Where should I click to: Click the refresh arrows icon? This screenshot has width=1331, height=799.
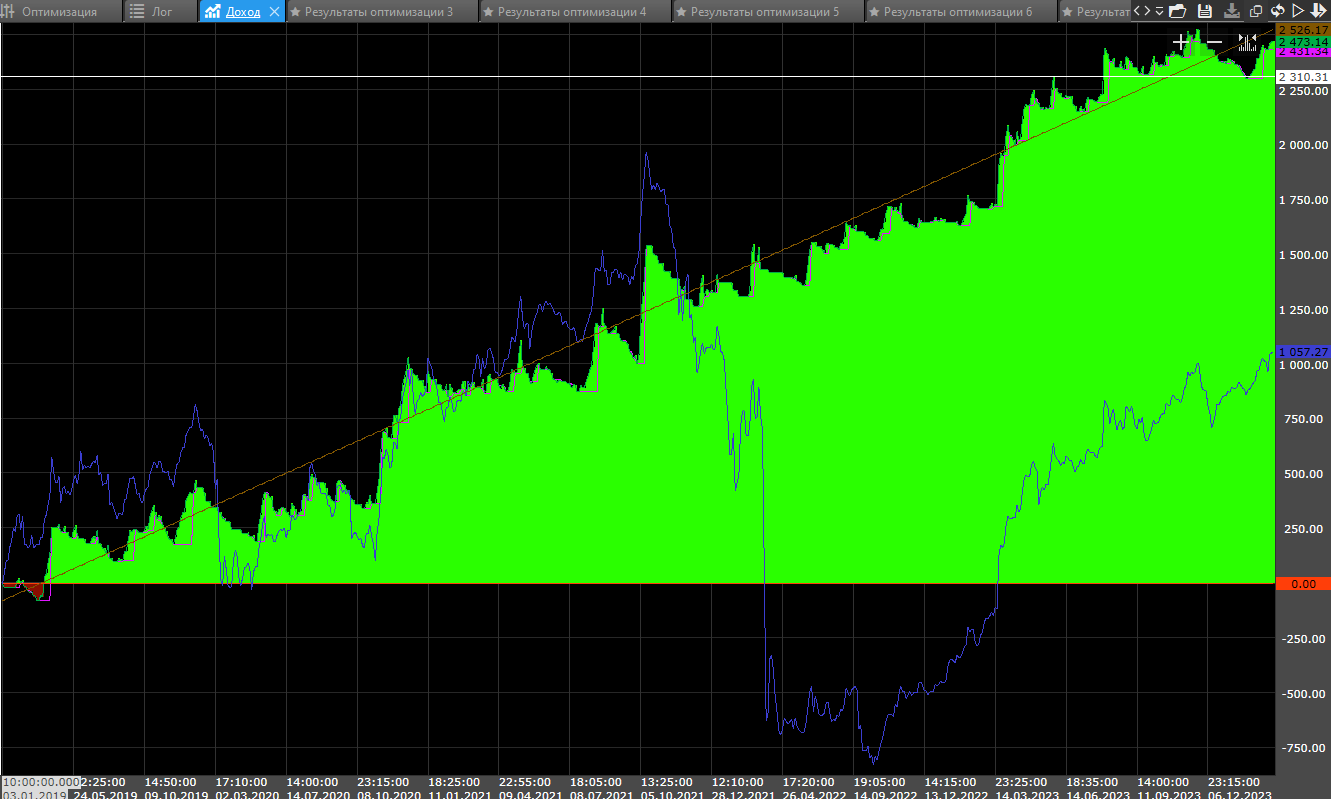pyautogui.click(x=1277, y=12)
